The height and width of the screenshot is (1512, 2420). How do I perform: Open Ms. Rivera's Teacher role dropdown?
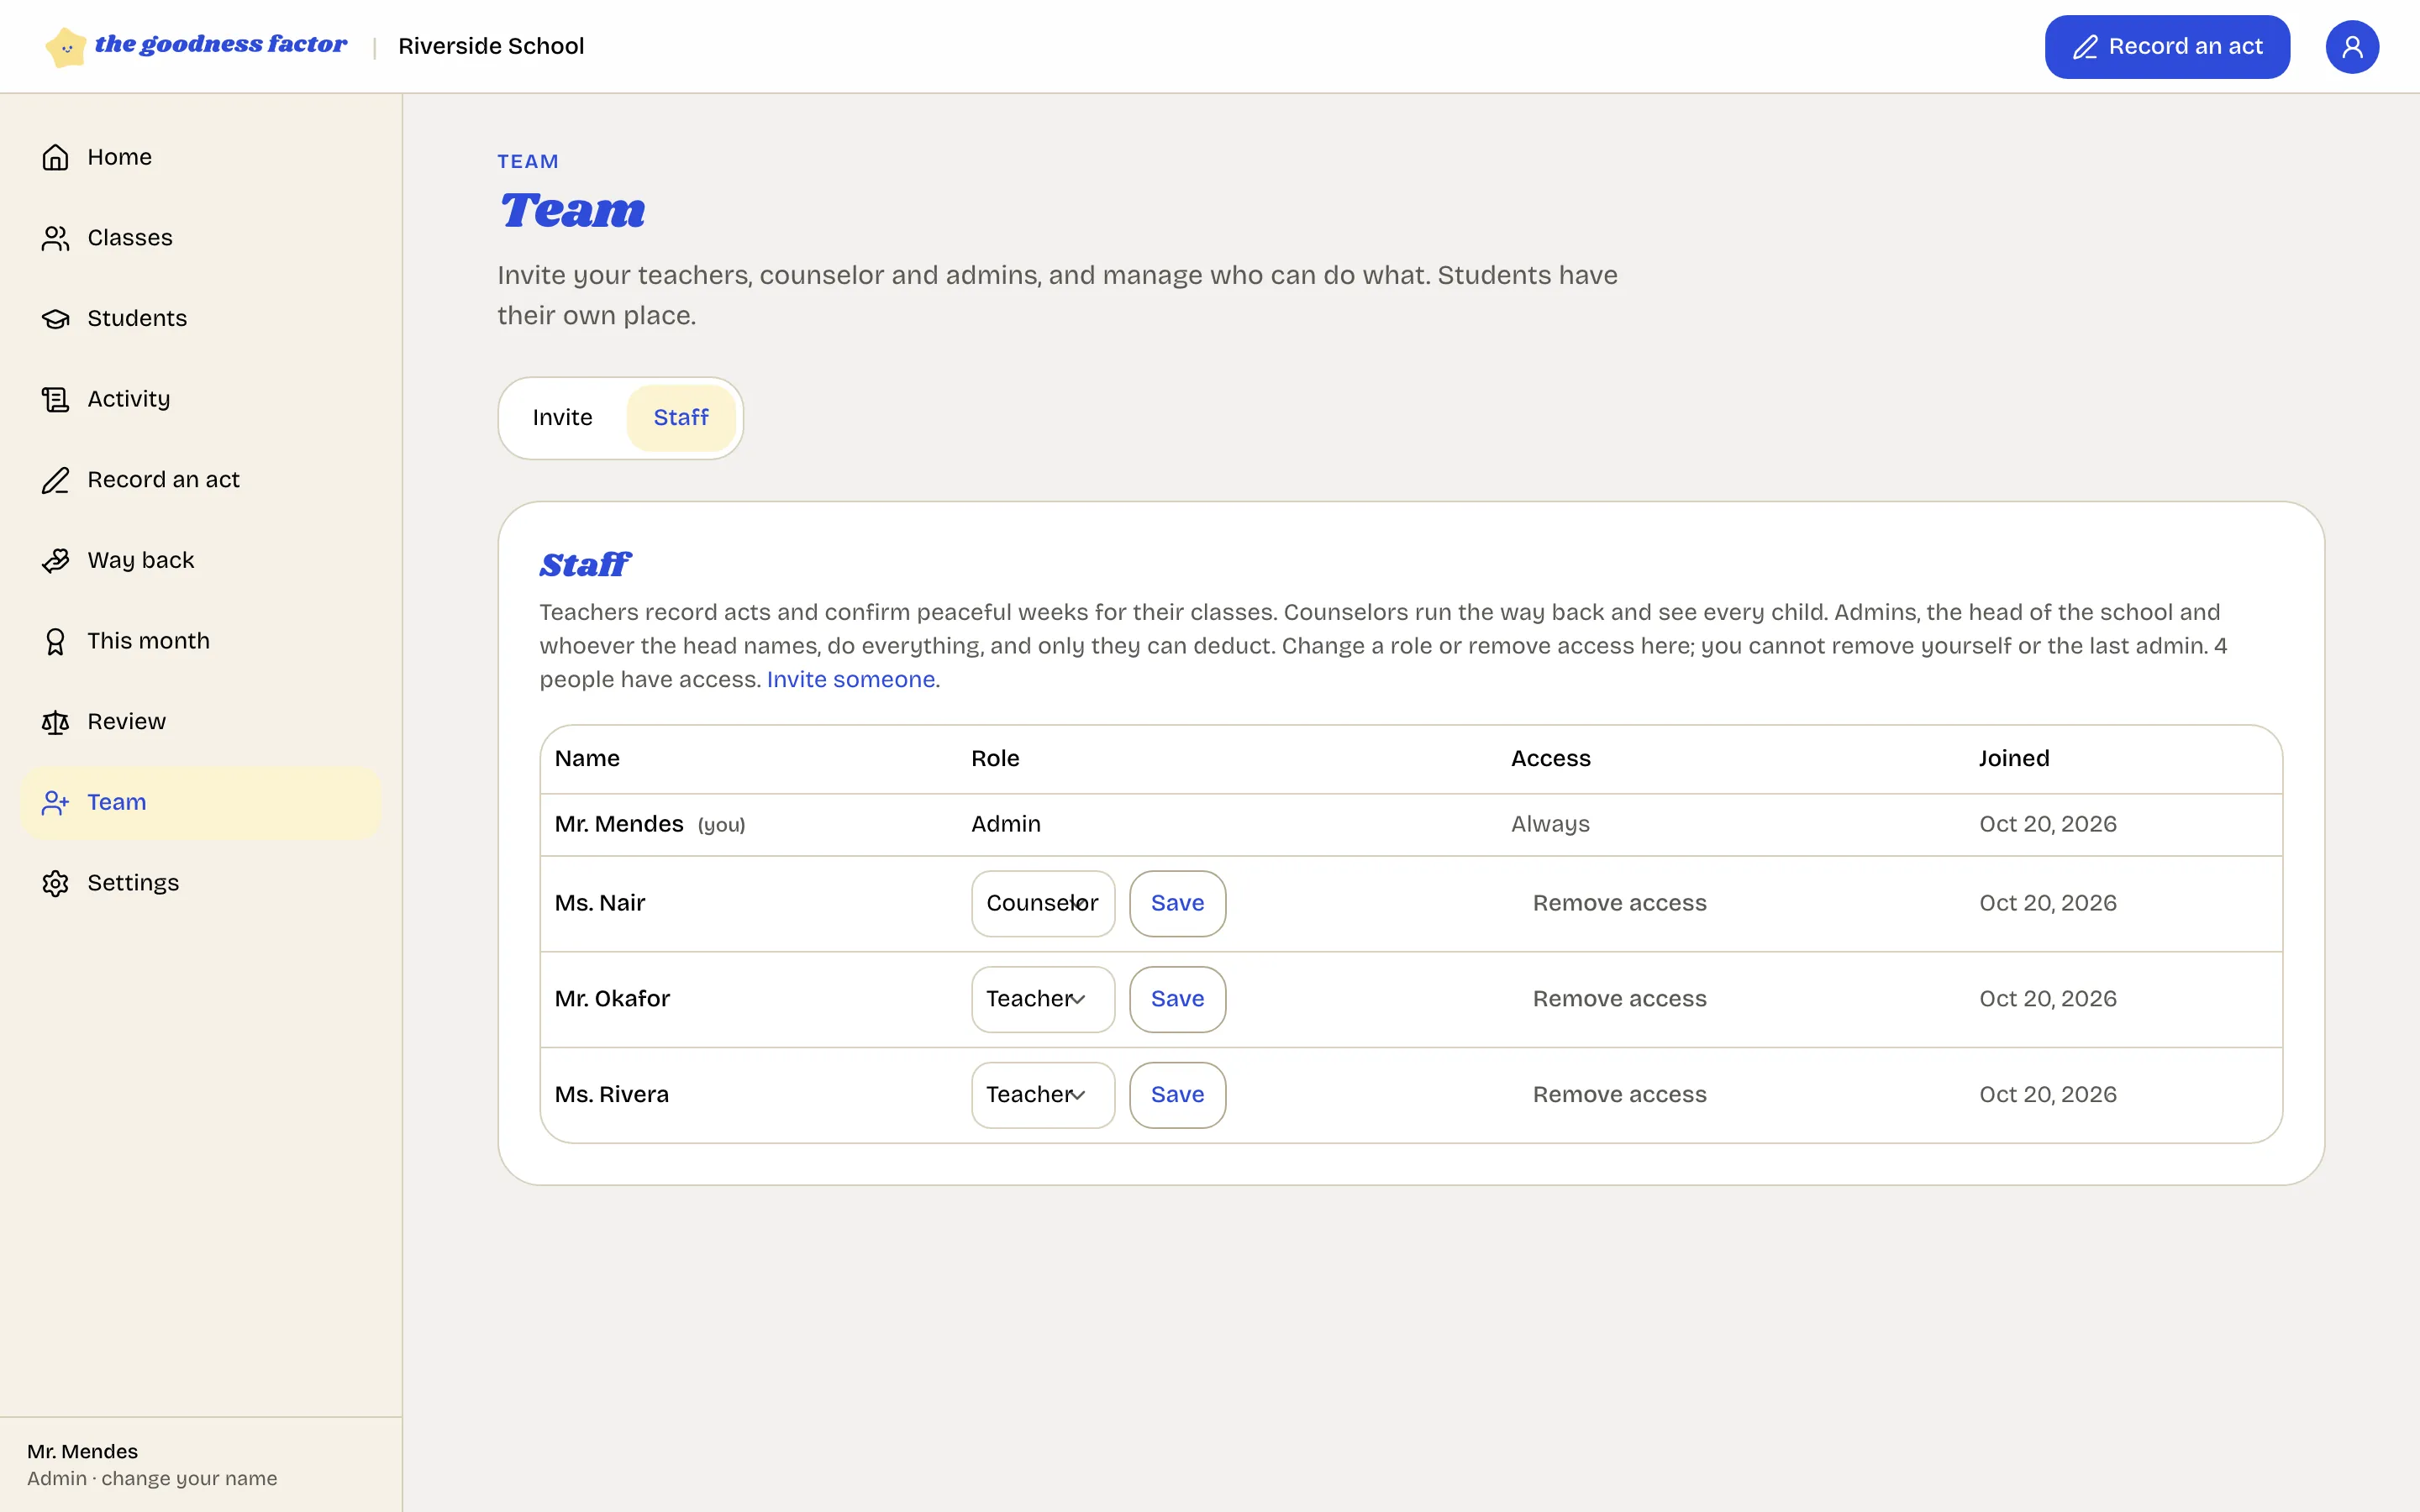[1042, 1095]
